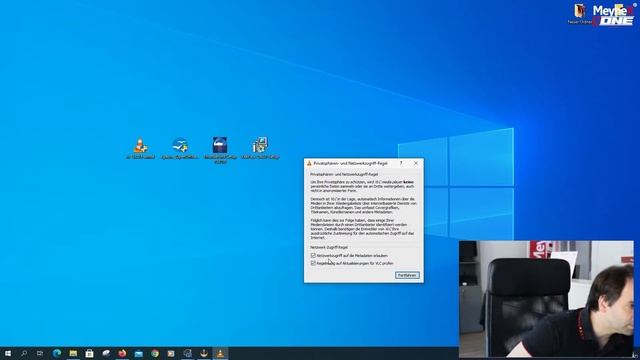Open the dark blue setup desktop icon

pyautogui.click(x=220, y=145)
